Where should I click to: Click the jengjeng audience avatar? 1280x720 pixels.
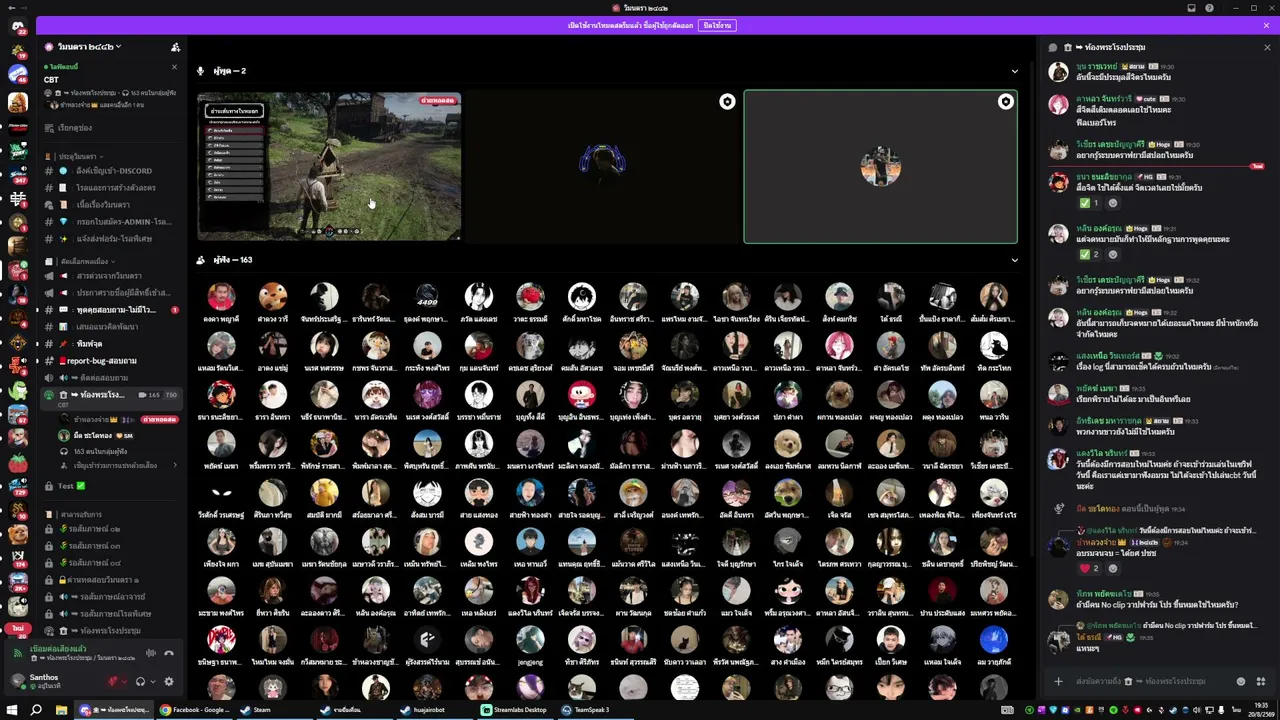tap(530, 642)
